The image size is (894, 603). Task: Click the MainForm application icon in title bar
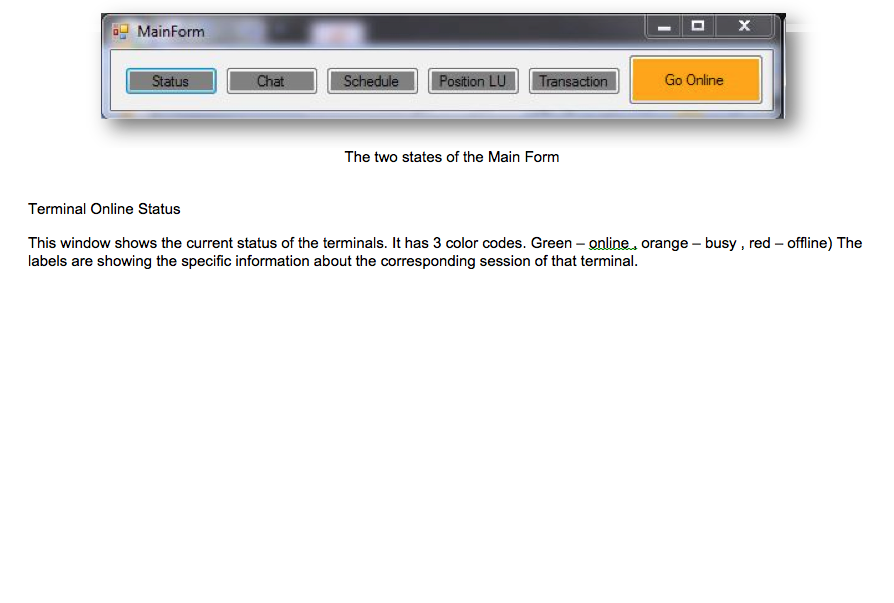pyautogui.click(x=121, y=31)
